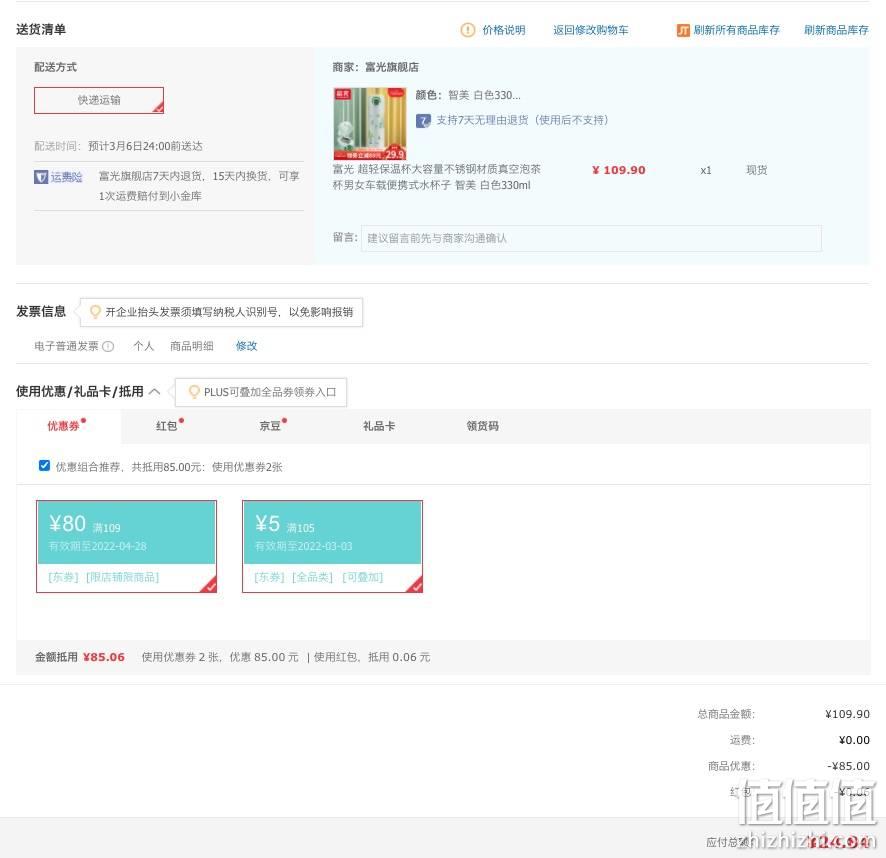Select the 领货码 tab
Image resolution: width=886 pixels, height=858 pixels.
click(x=483, y=426)
